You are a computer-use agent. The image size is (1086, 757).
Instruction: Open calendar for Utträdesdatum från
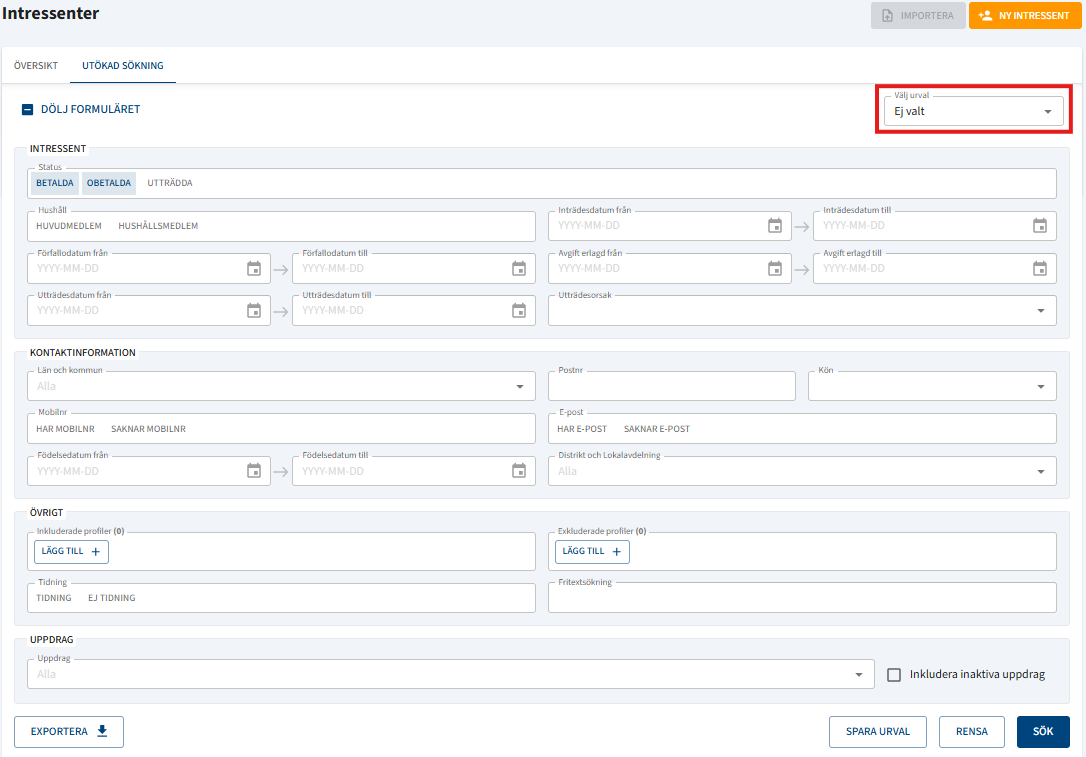click(x=254, y=311)
